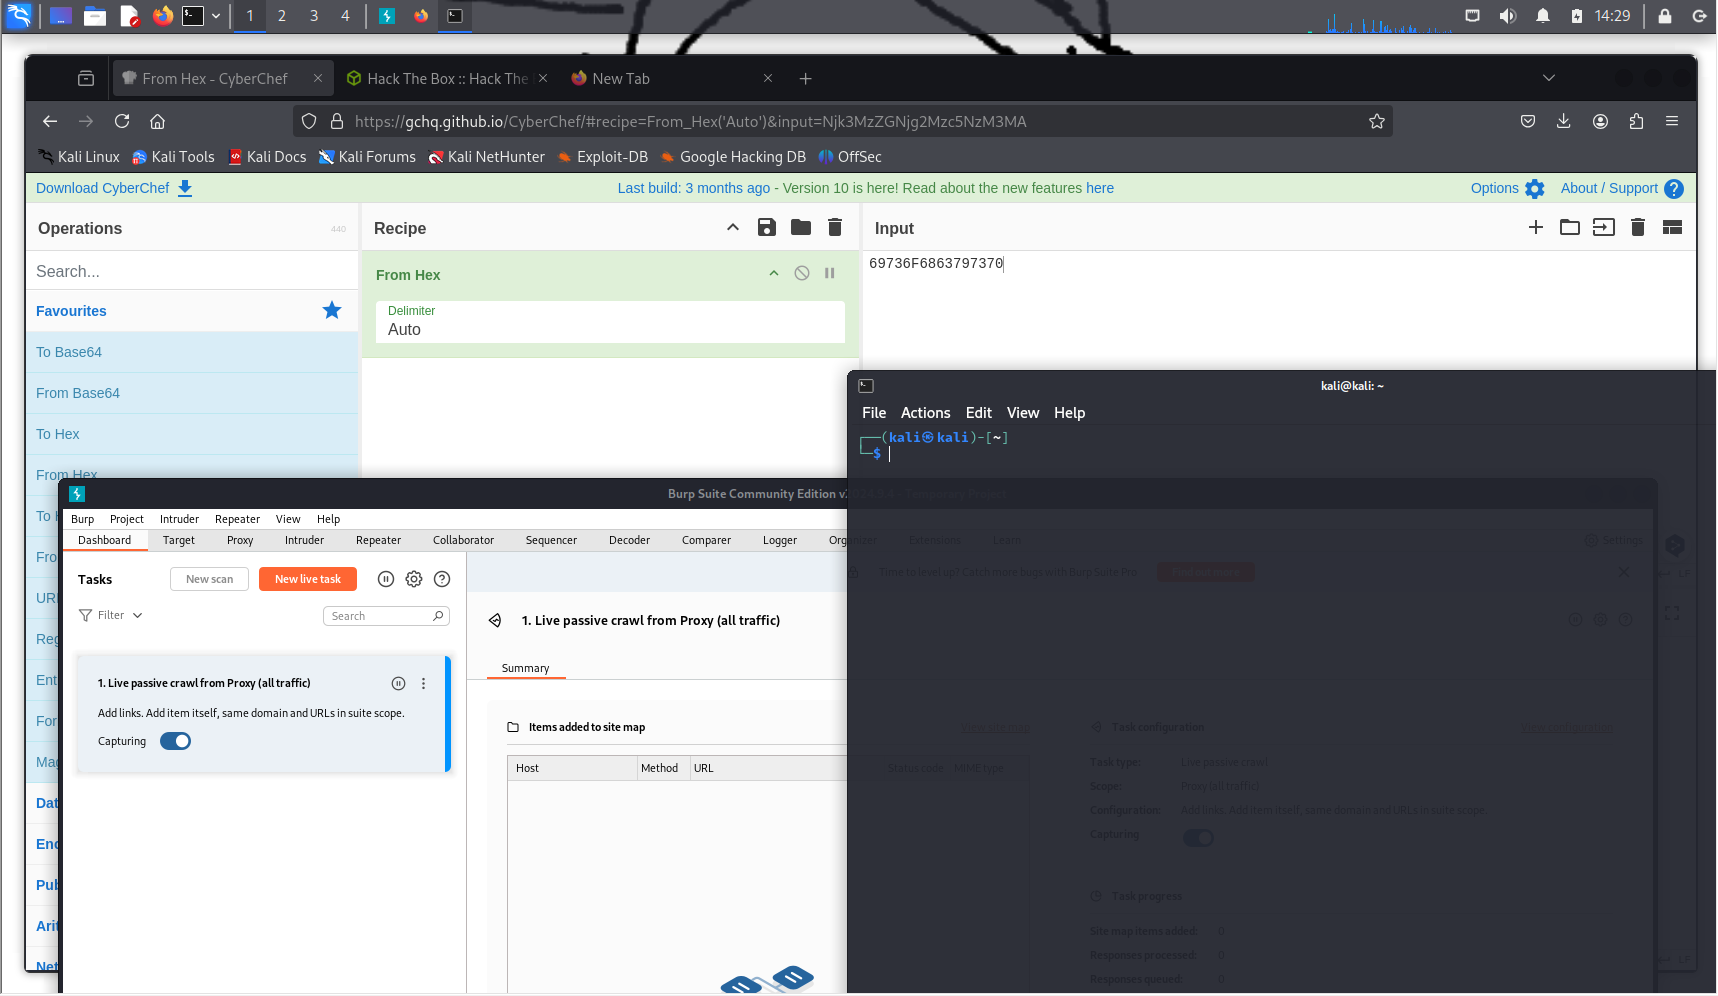Open task settings gear in Burp Tasks
Image resolution: width=1718 pixels, height=996 pixels.
click(x=414, y=579)
